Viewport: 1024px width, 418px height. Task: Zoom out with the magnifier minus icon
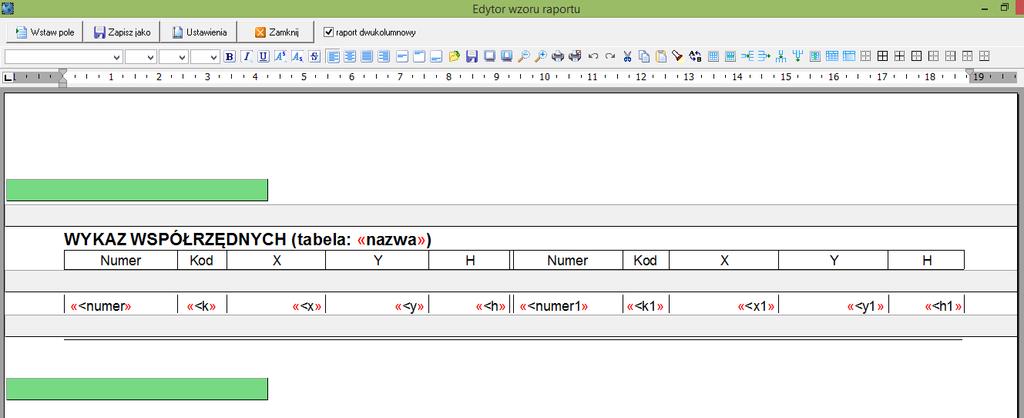click(523, 56)
